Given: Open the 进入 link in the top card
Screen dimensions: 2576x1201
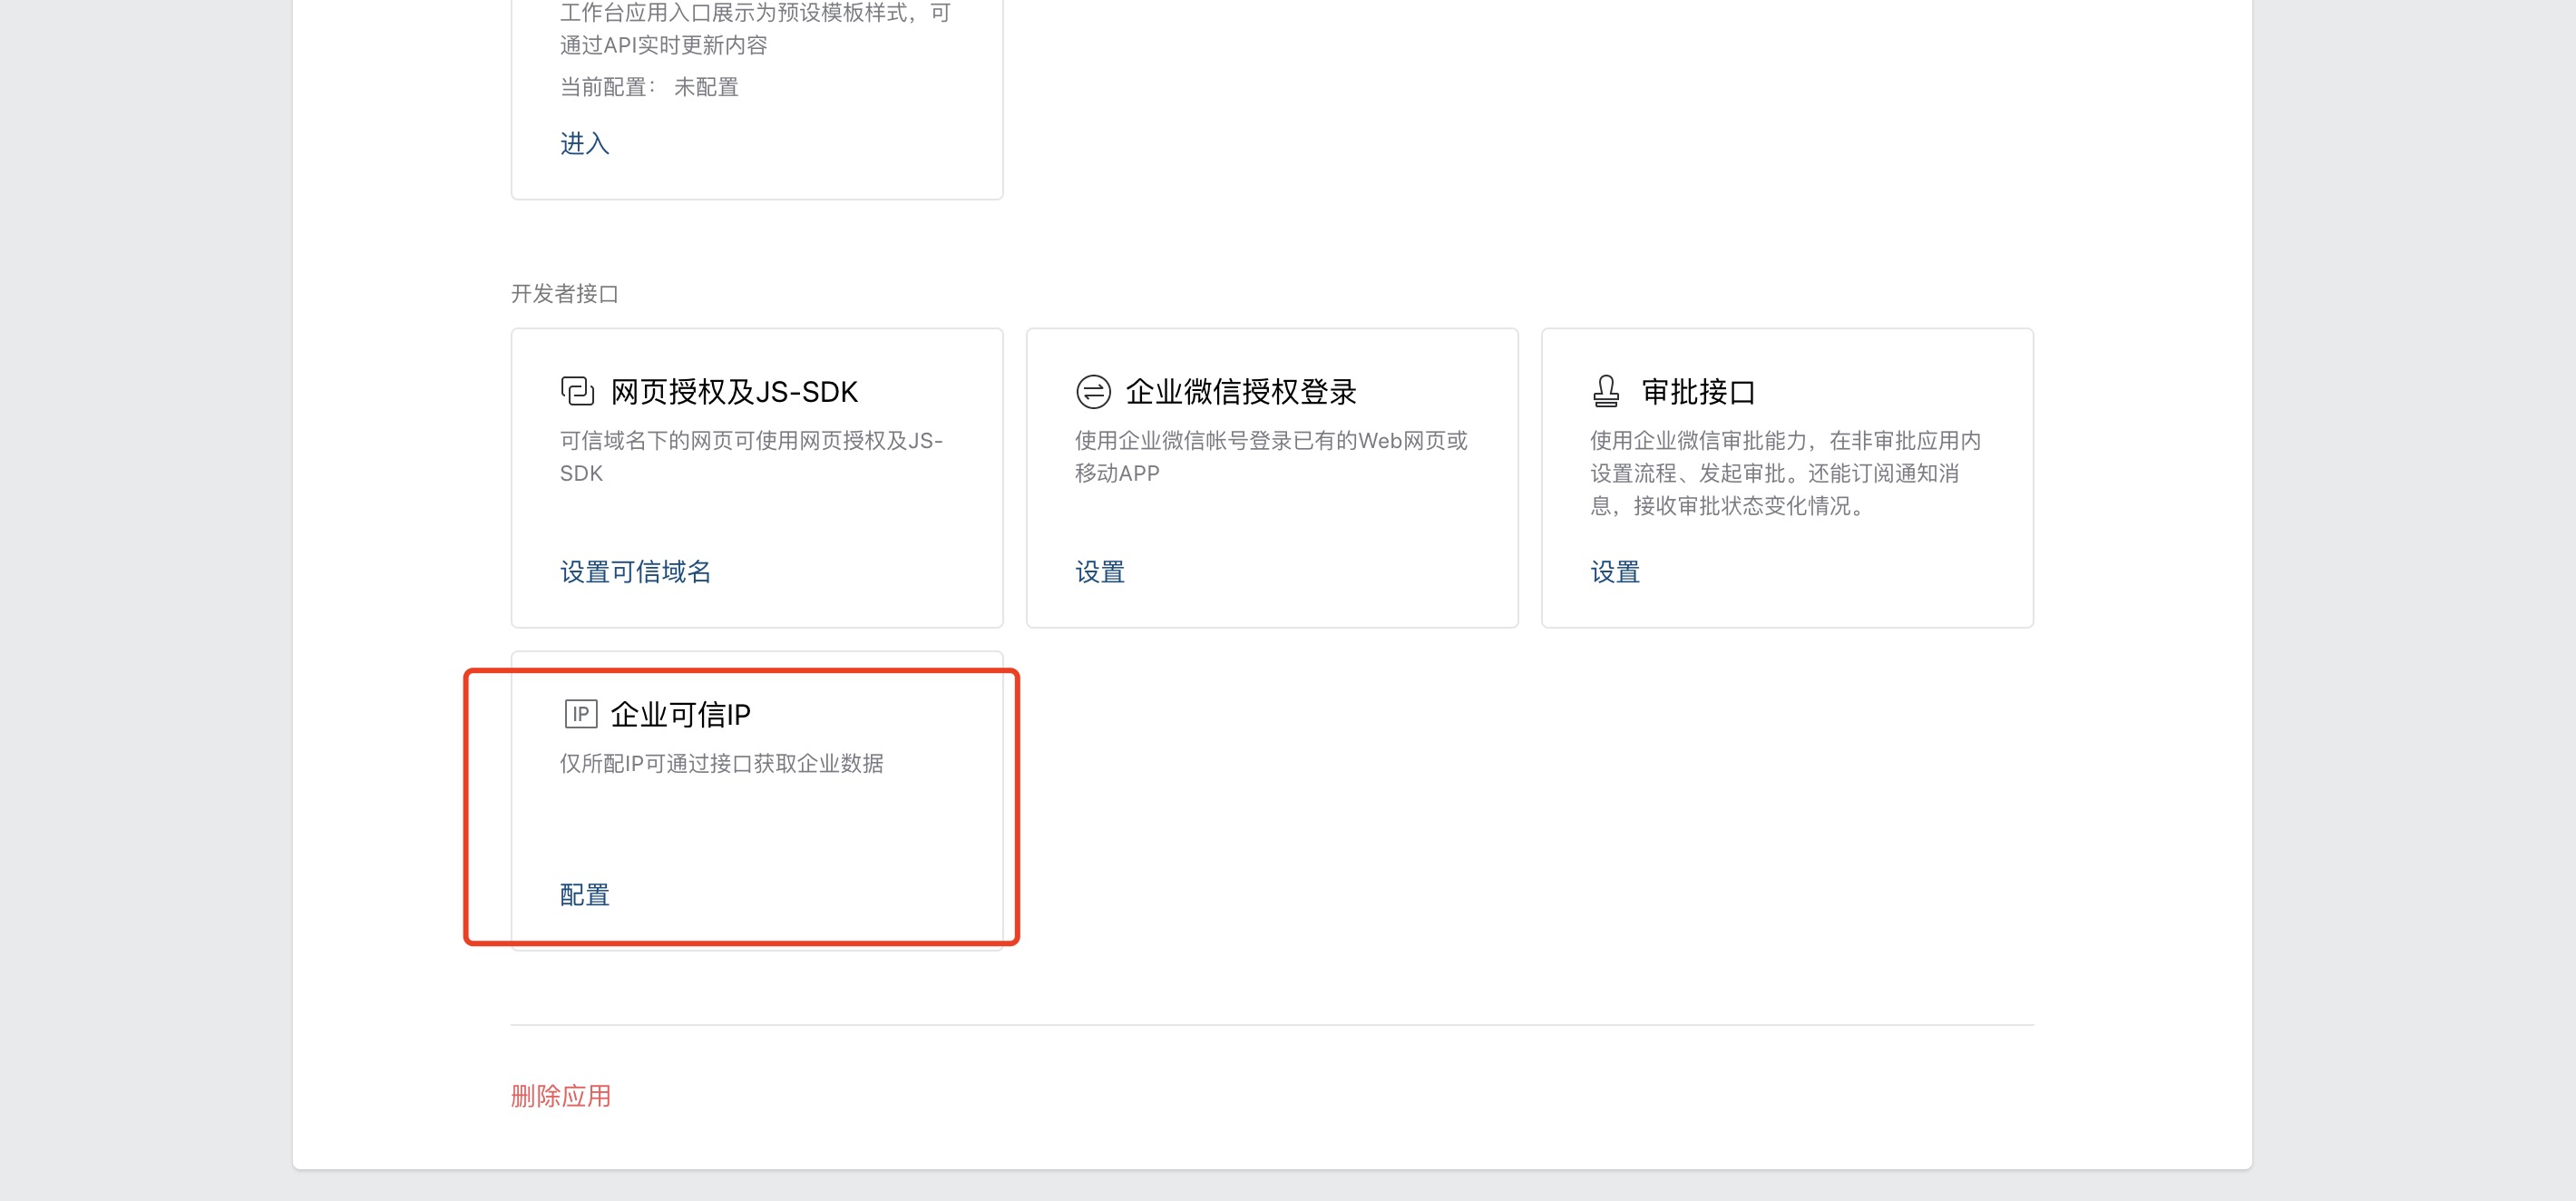Looking at the screenshot, I should pyautogui.click(x=584, y=144).
